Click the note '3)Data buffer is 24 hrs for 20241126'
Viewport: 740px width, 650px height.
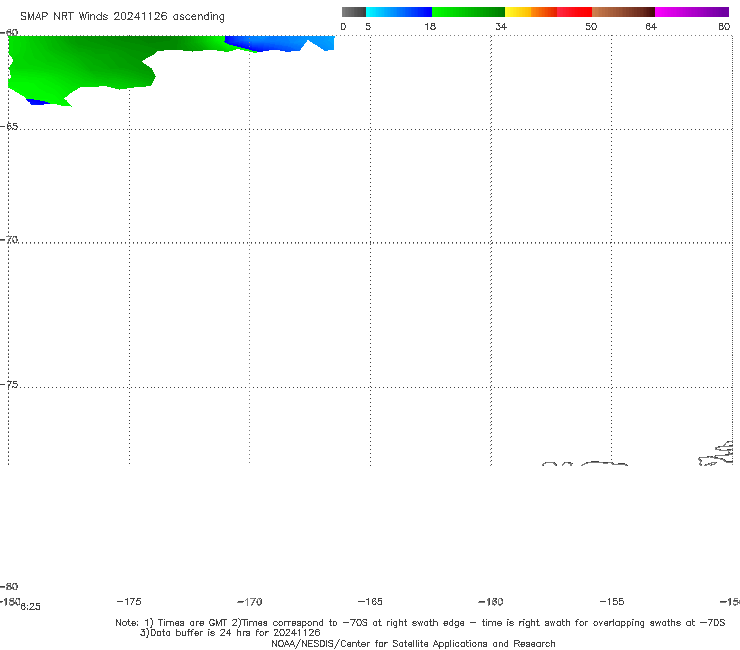230,633
